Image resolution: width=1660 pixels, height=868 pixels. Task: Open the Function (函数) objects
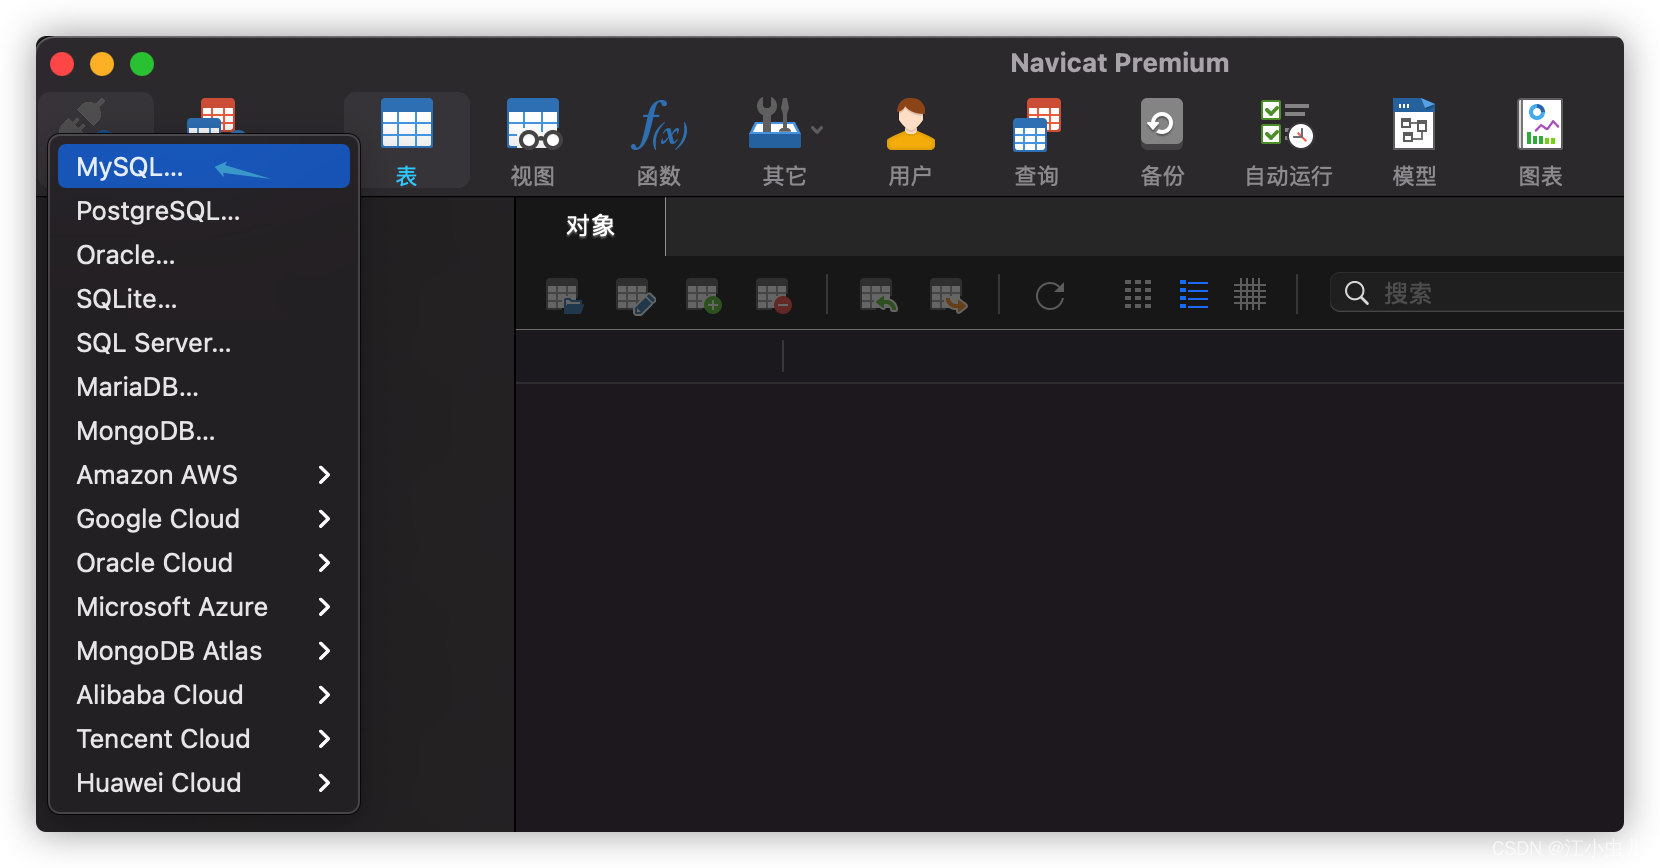click(x=659, y=141)
